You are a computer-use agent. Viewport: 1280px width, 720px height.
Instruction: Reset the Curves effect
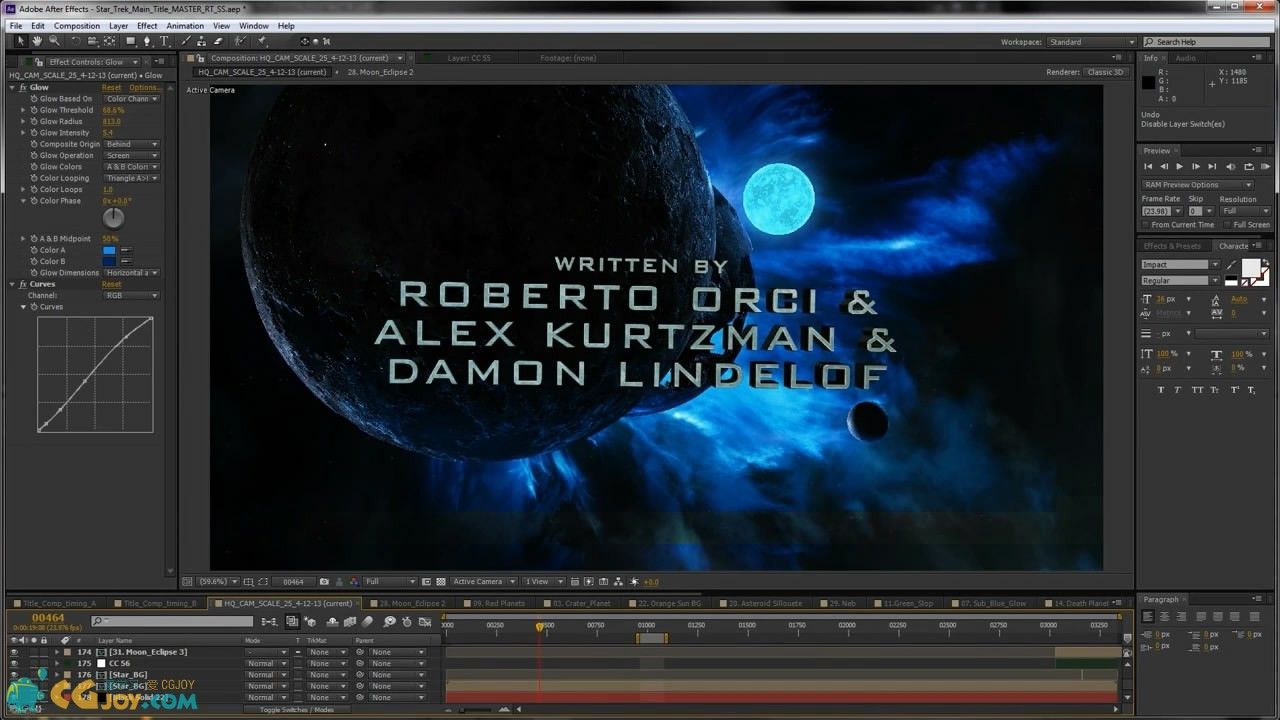[x=111, y=284]
